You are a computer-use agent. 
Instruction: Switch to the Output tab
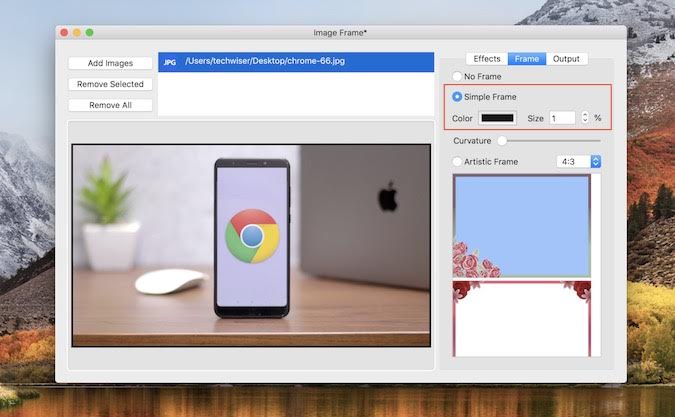pos(566,59)
